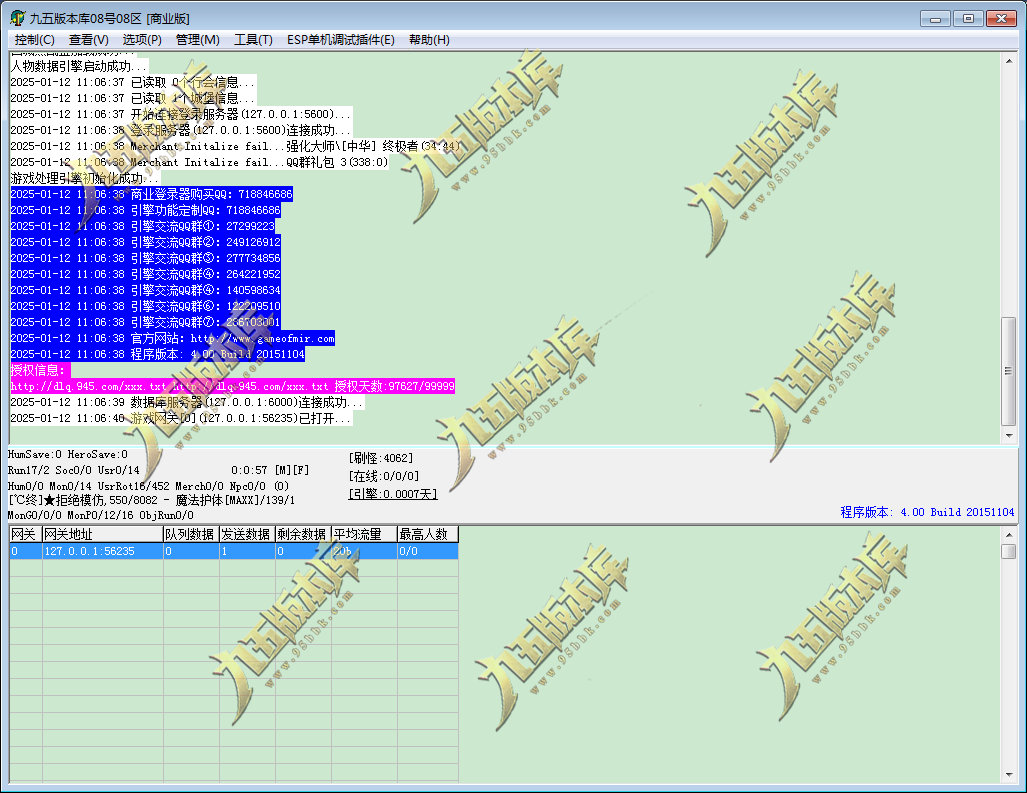Click the 引擎交流QQ群②: 249126912 line
The width and height of the screenshot is (1027, 793).
[x=146, y=242]
